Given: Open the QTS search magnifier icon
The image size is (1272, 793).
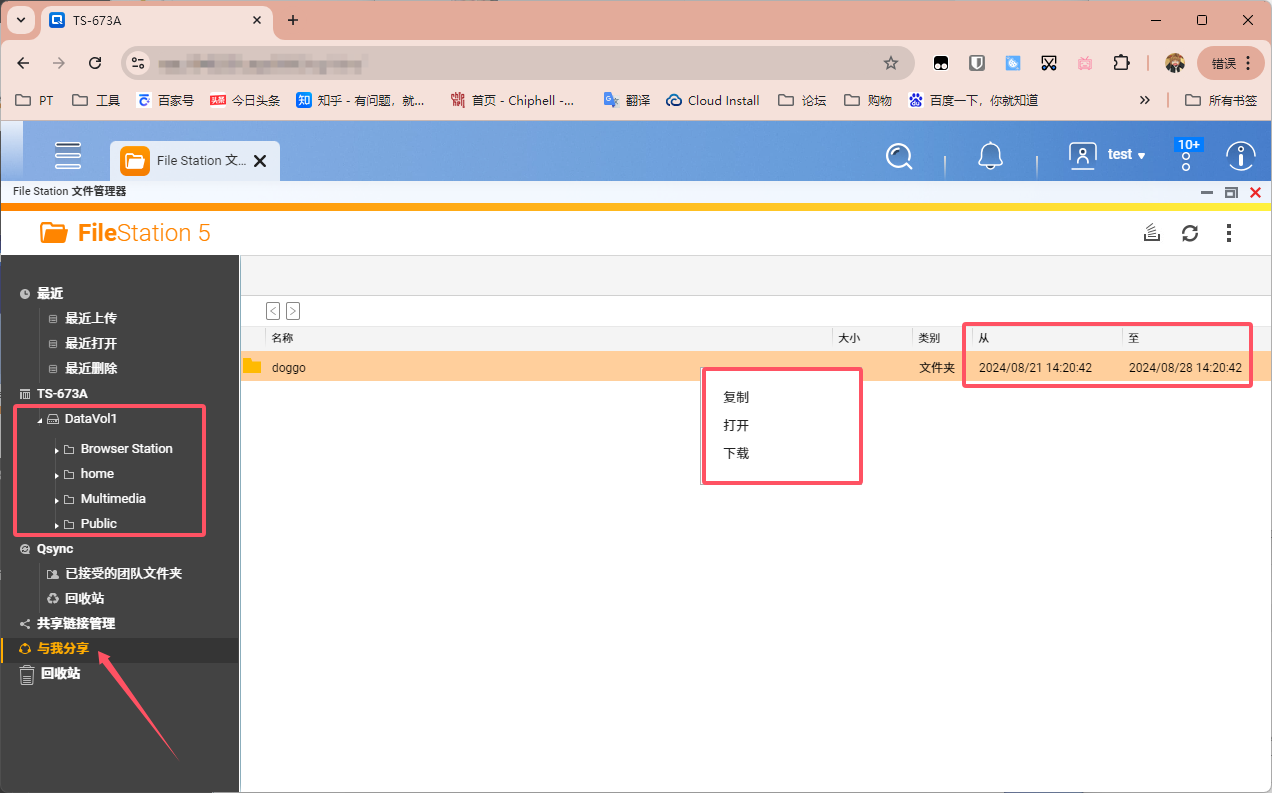Looking at the screenshot, I should [x=899, y=156].
